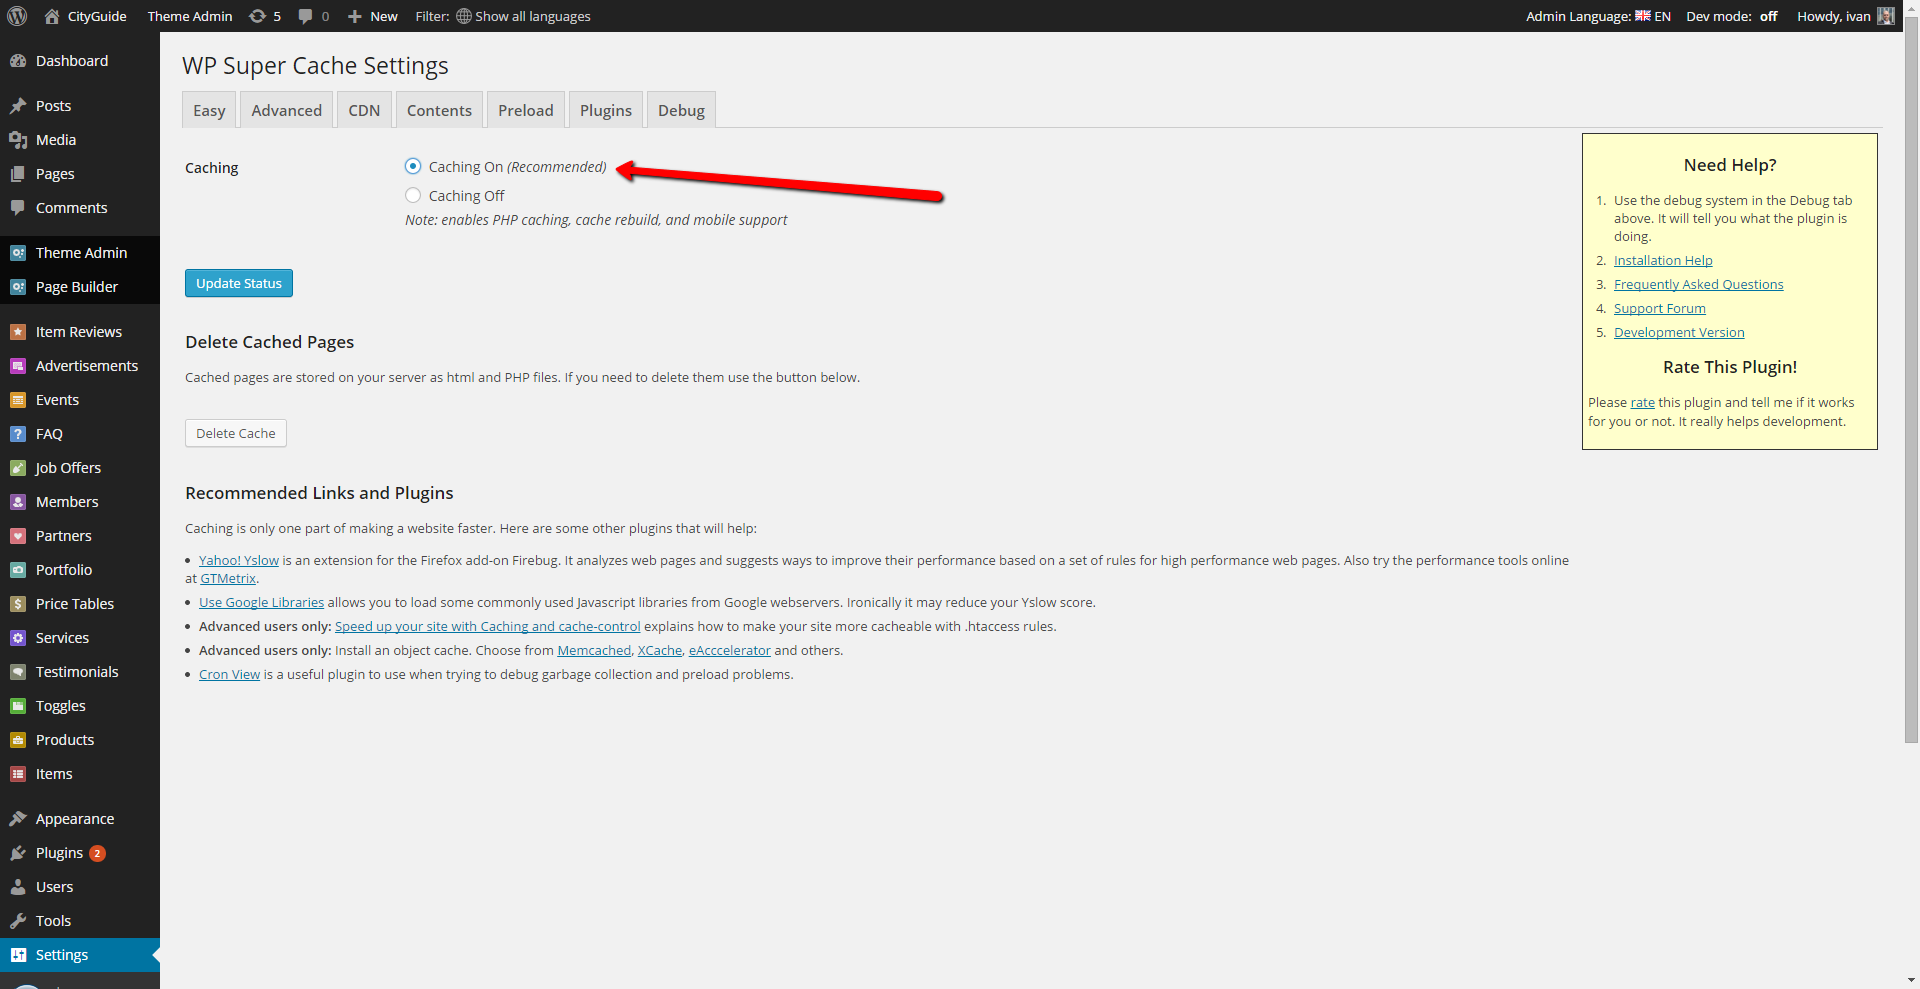
Task: Click the Portfolio camera icon
Action: 18,570
